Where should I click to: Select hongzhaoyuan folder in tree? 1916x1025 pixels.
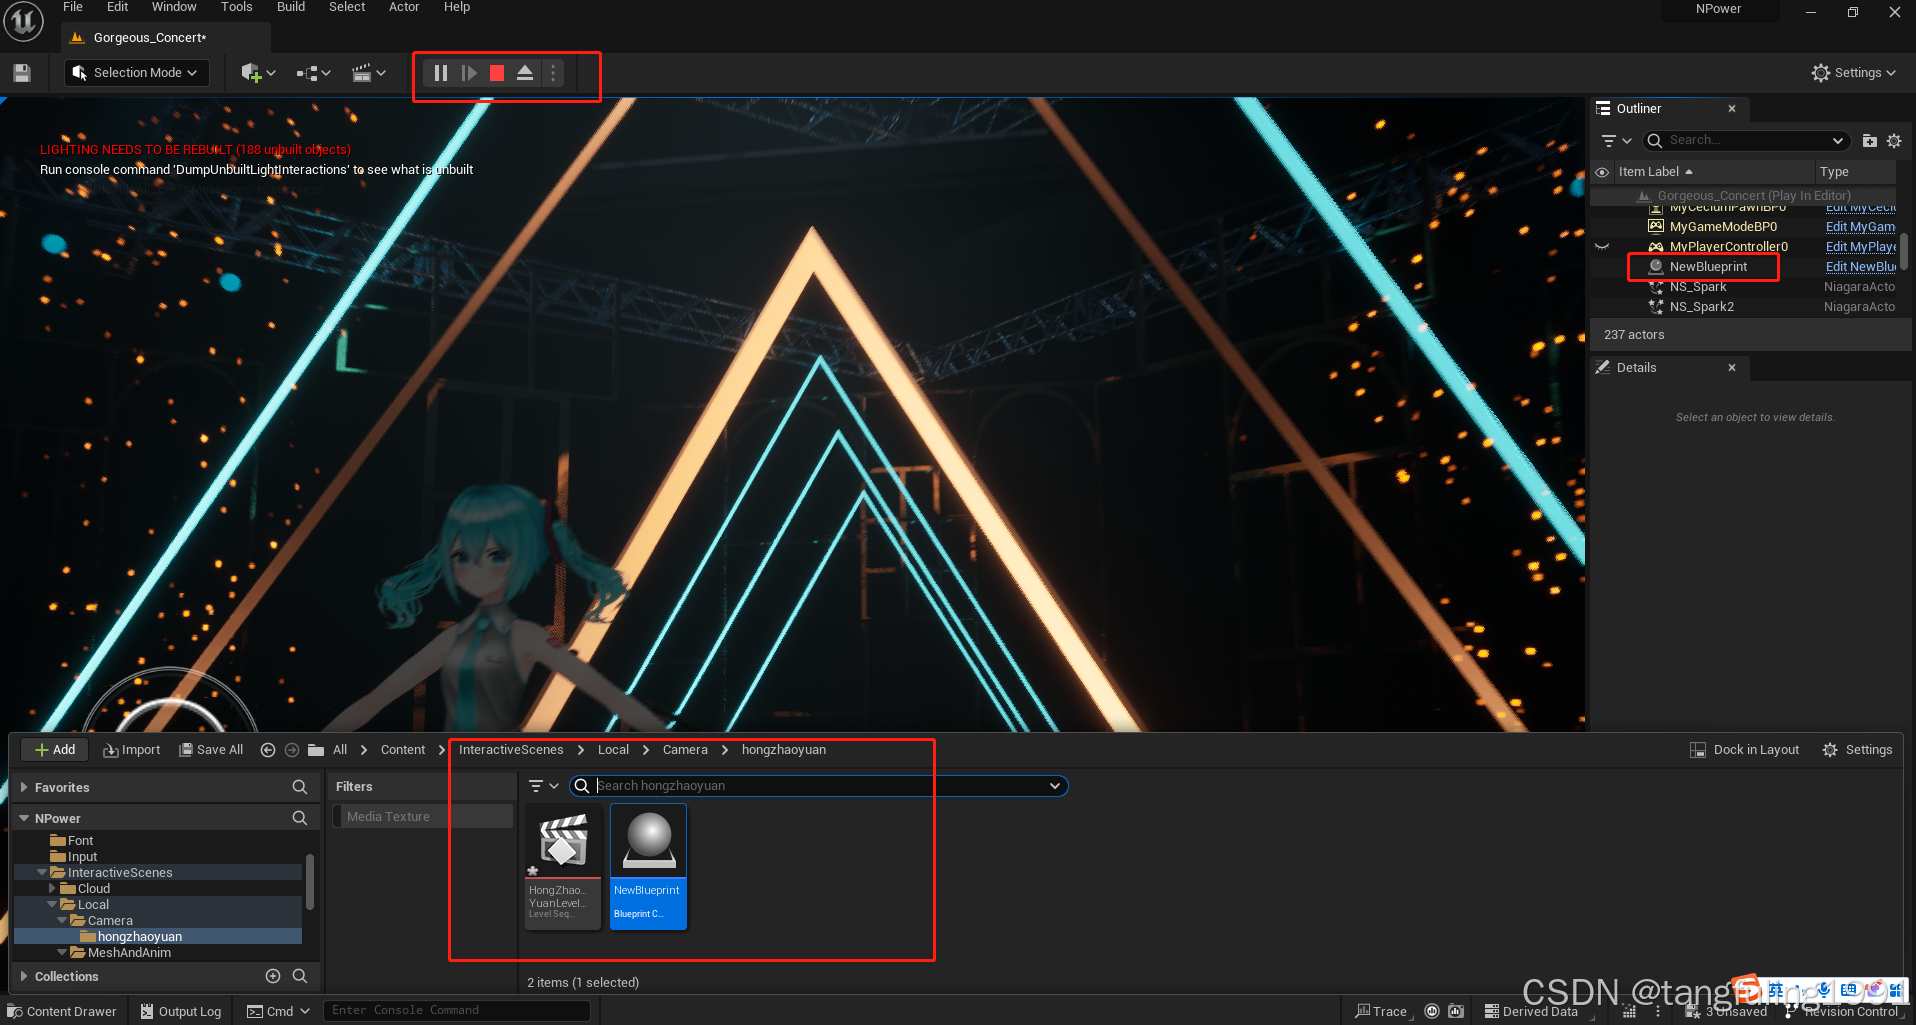140,937
